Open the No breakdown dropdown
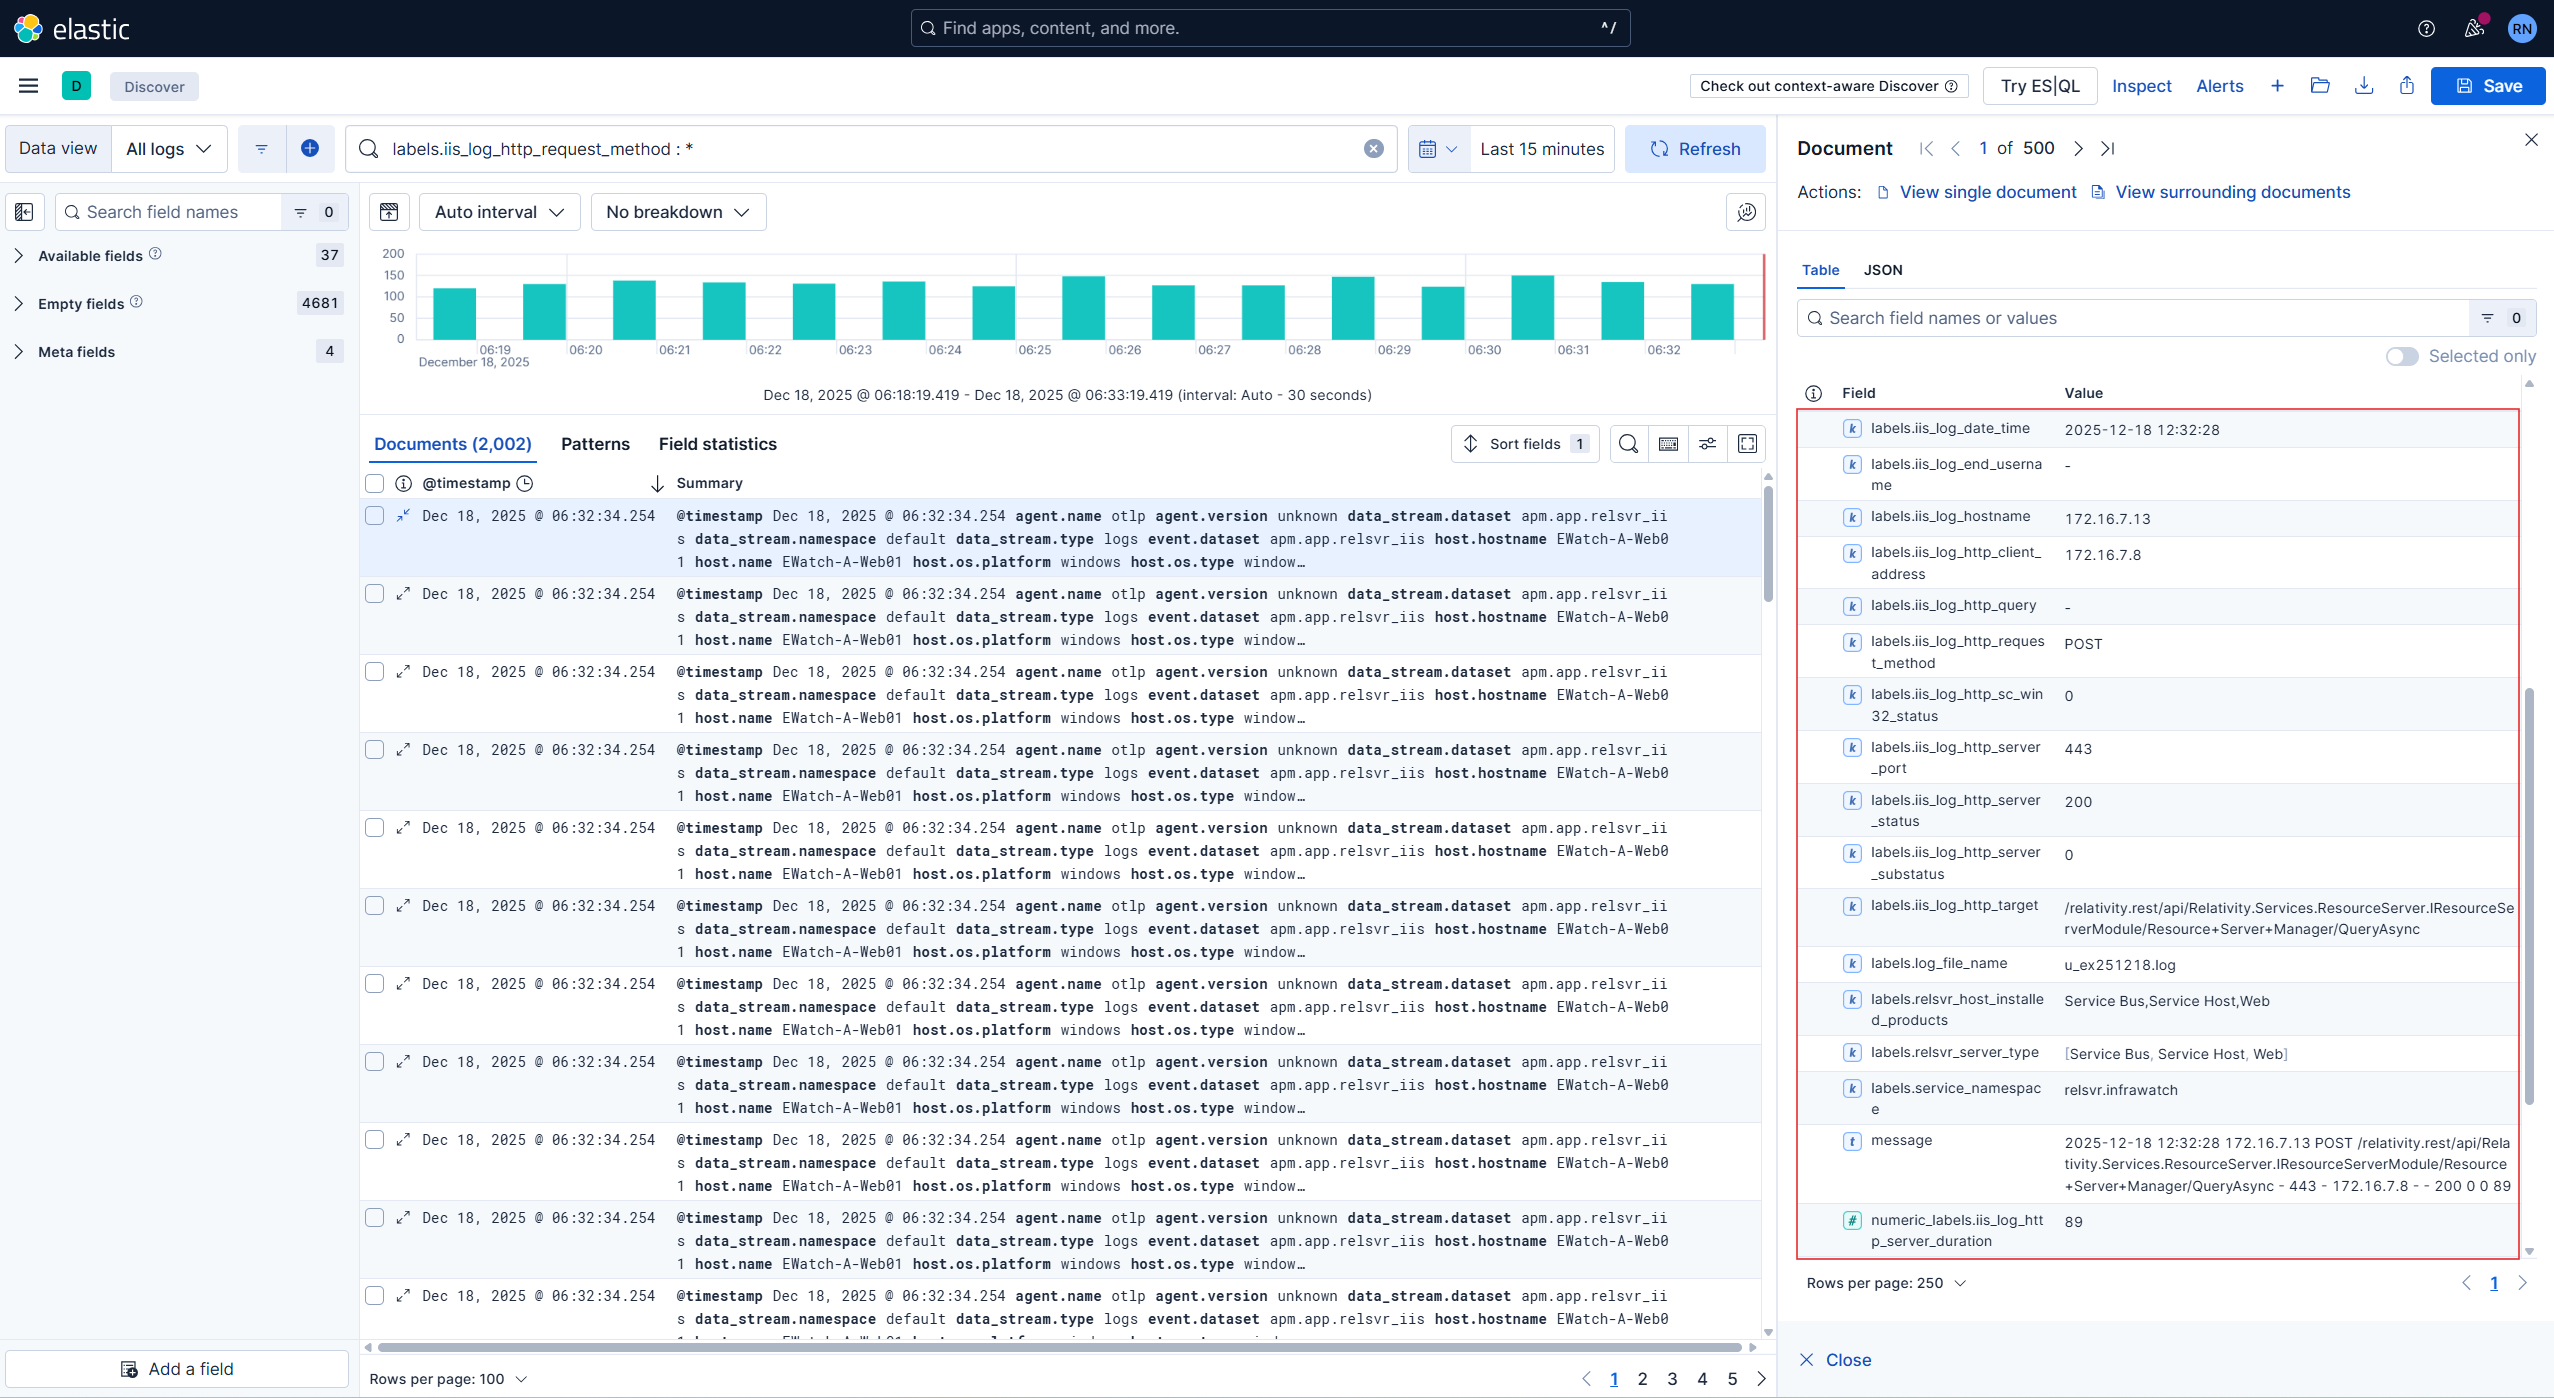Image resolution: width=2554 pixels, height=1398 pixels. (x=678, y=211)
